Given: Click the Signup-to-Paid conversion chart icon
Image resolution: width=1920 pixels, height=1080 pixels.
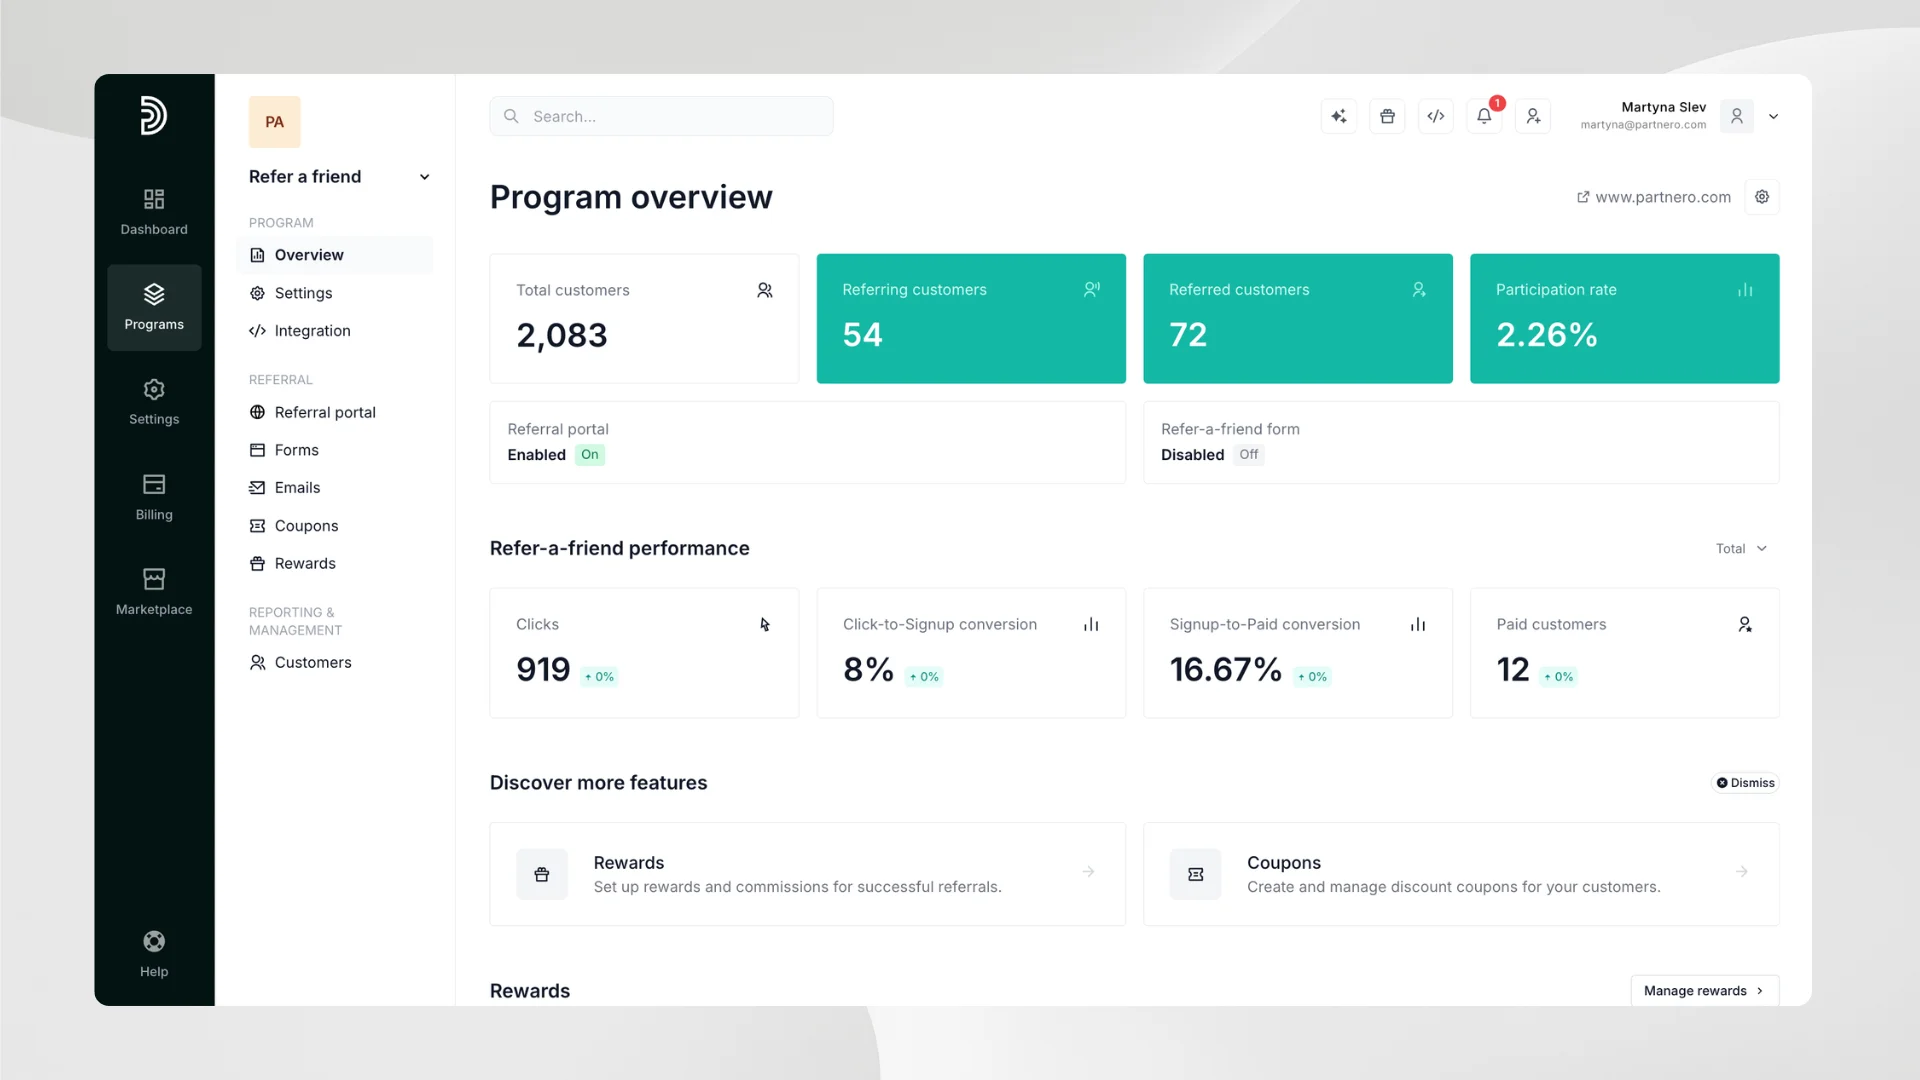Looking at the screenshot, I should pyautogui.click(x=1418, y=624).
